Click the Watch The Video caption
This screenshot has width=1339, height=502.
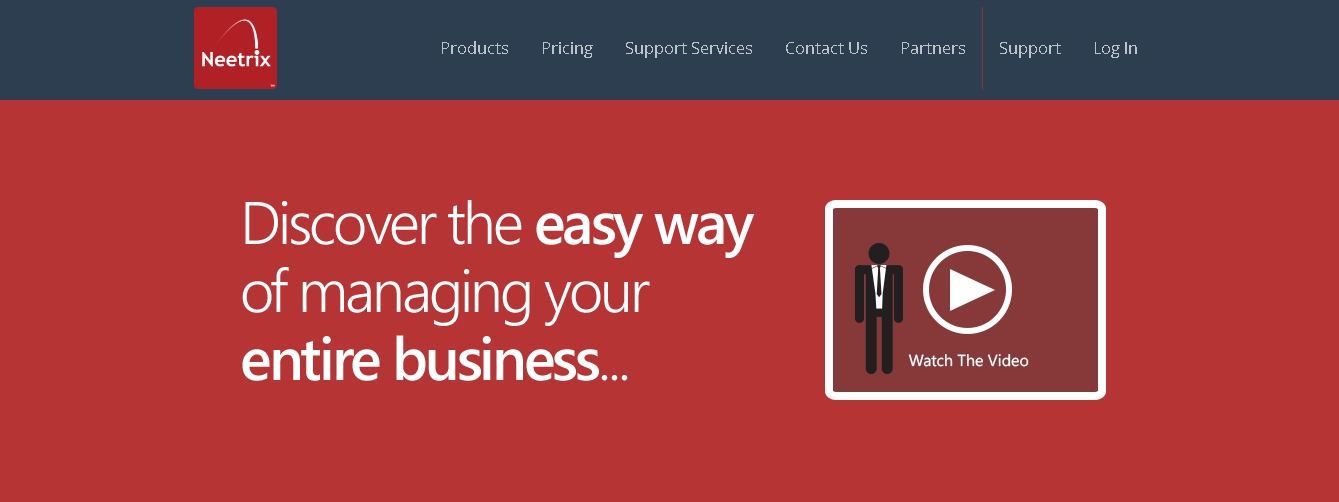click(968, 360)
